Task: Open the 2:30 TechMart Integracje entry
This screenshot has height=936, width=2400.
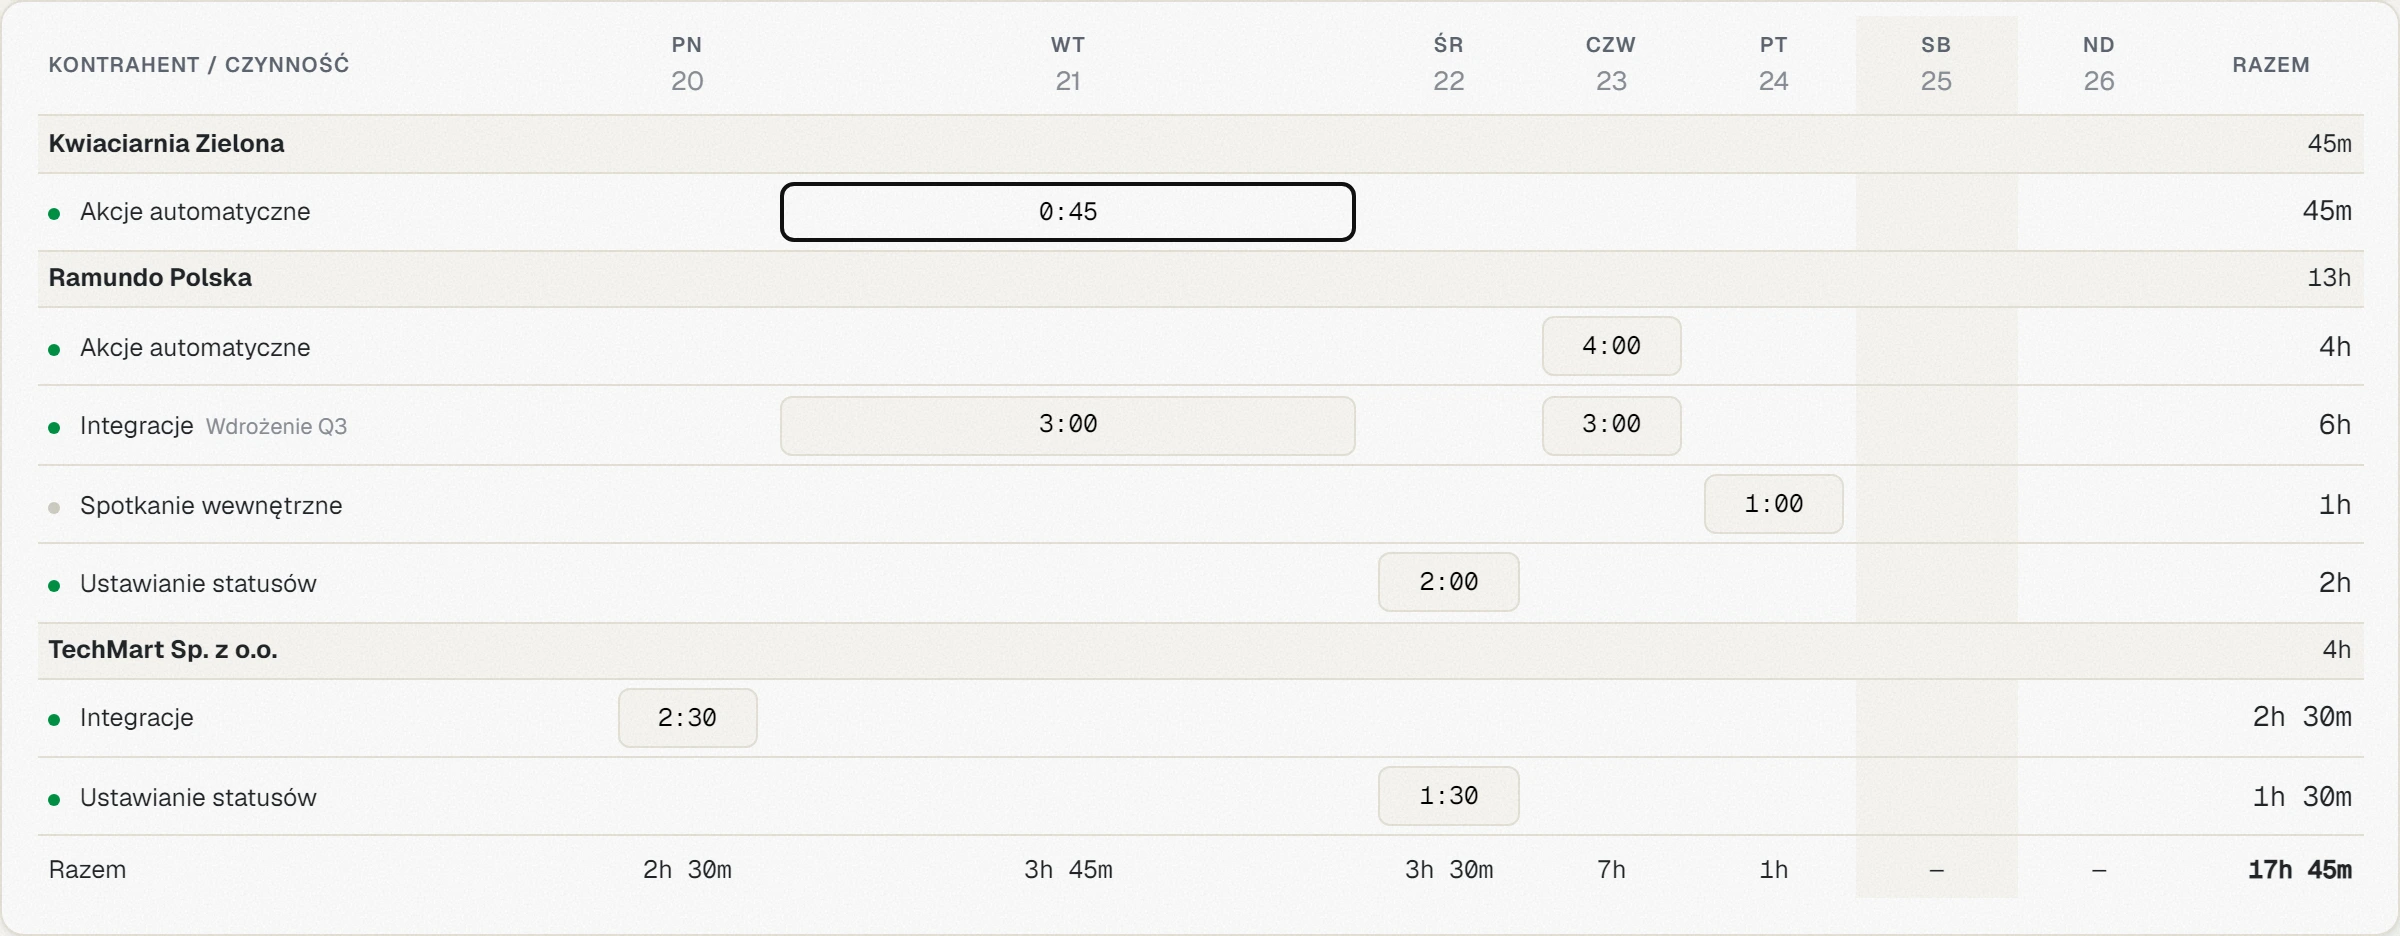Action: 687,718
